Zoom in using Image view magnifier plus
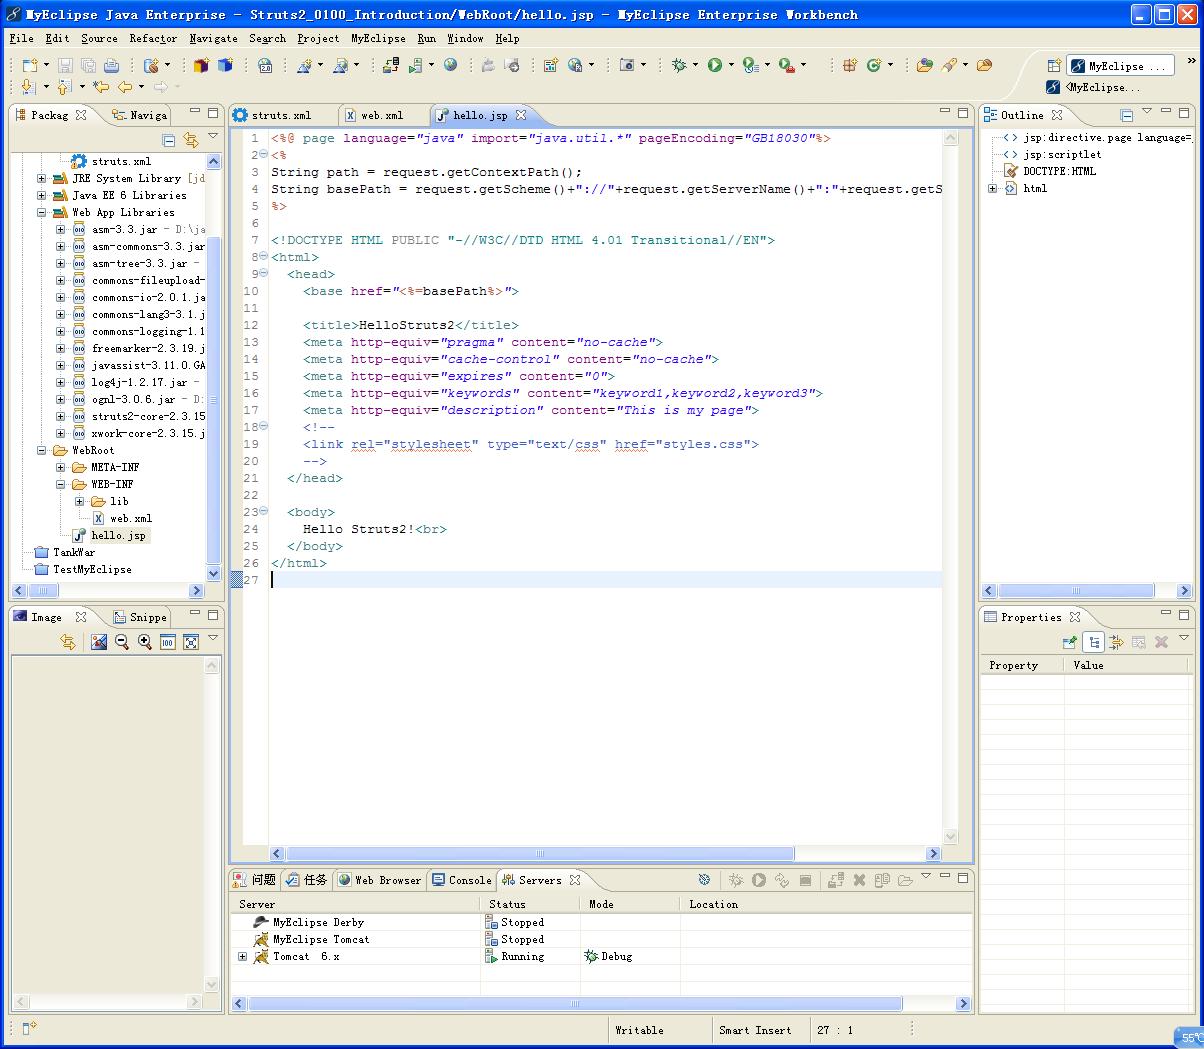 pyautogui.click(x=145, y=642)
